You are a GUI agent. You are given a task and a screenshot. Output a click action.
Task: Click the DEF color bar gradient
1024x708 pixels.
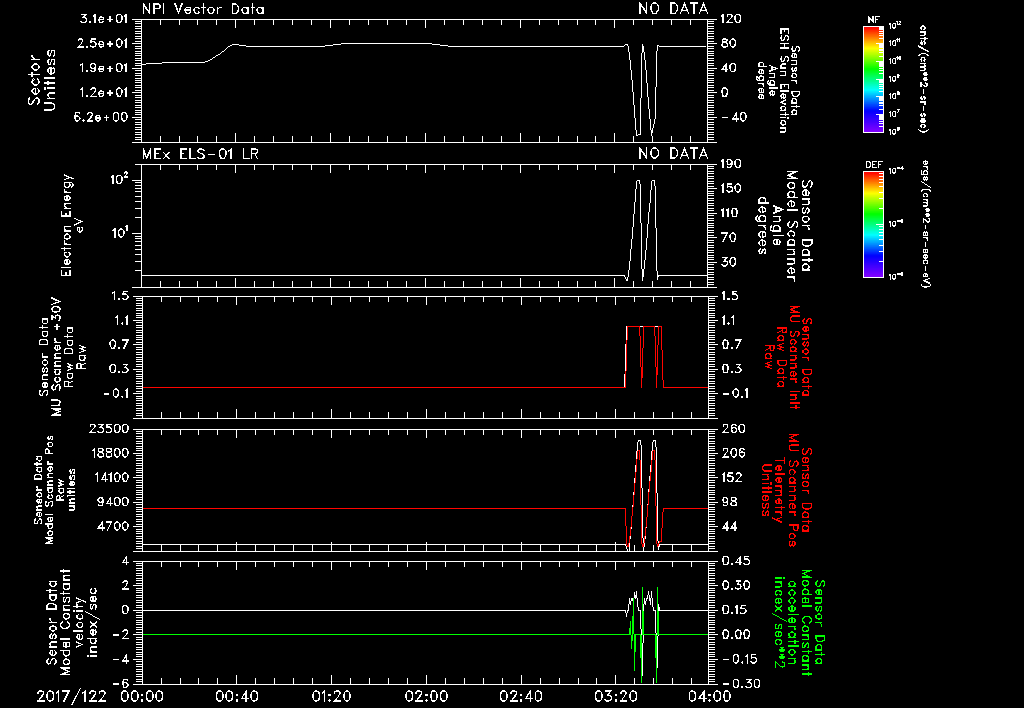click(873, 224)
